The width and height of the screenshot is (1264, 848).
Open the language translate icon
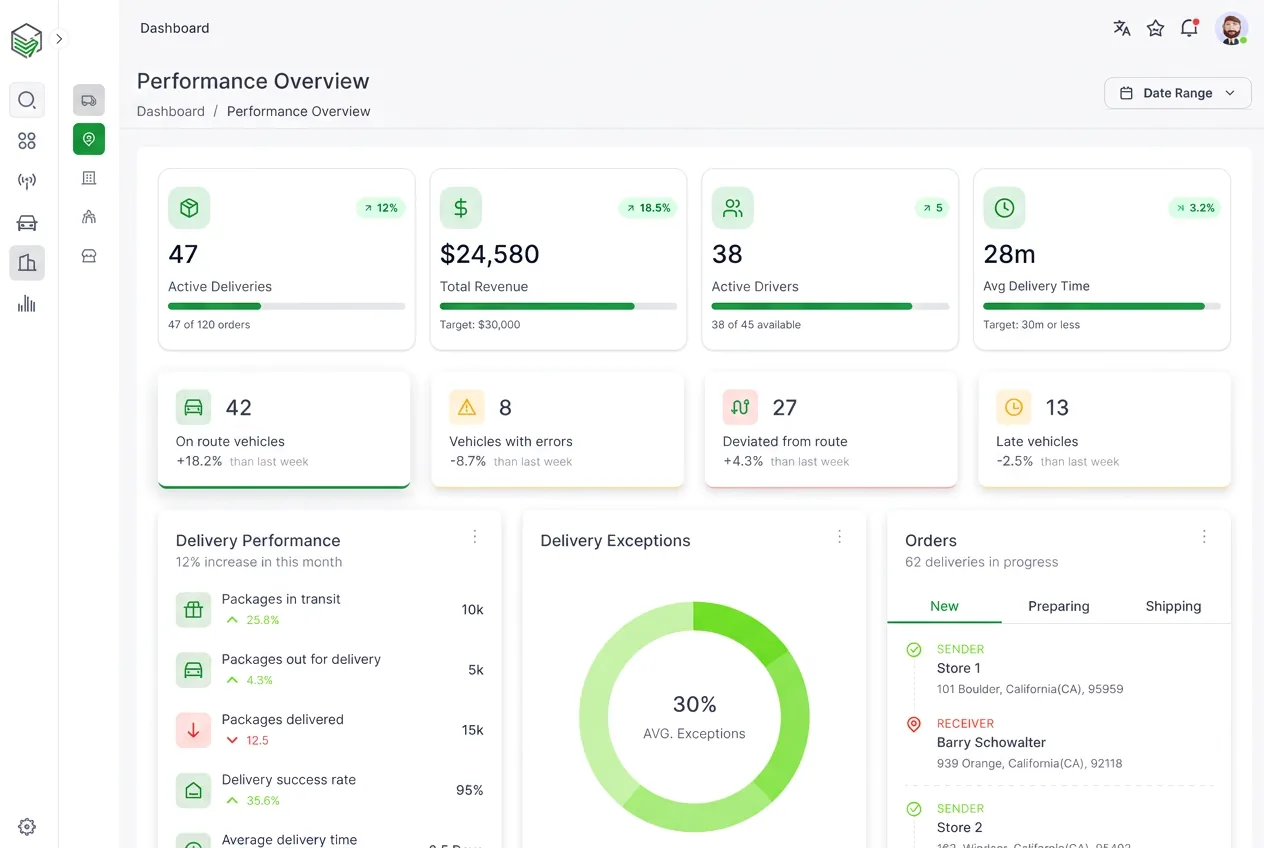[x=1122, y=28]
